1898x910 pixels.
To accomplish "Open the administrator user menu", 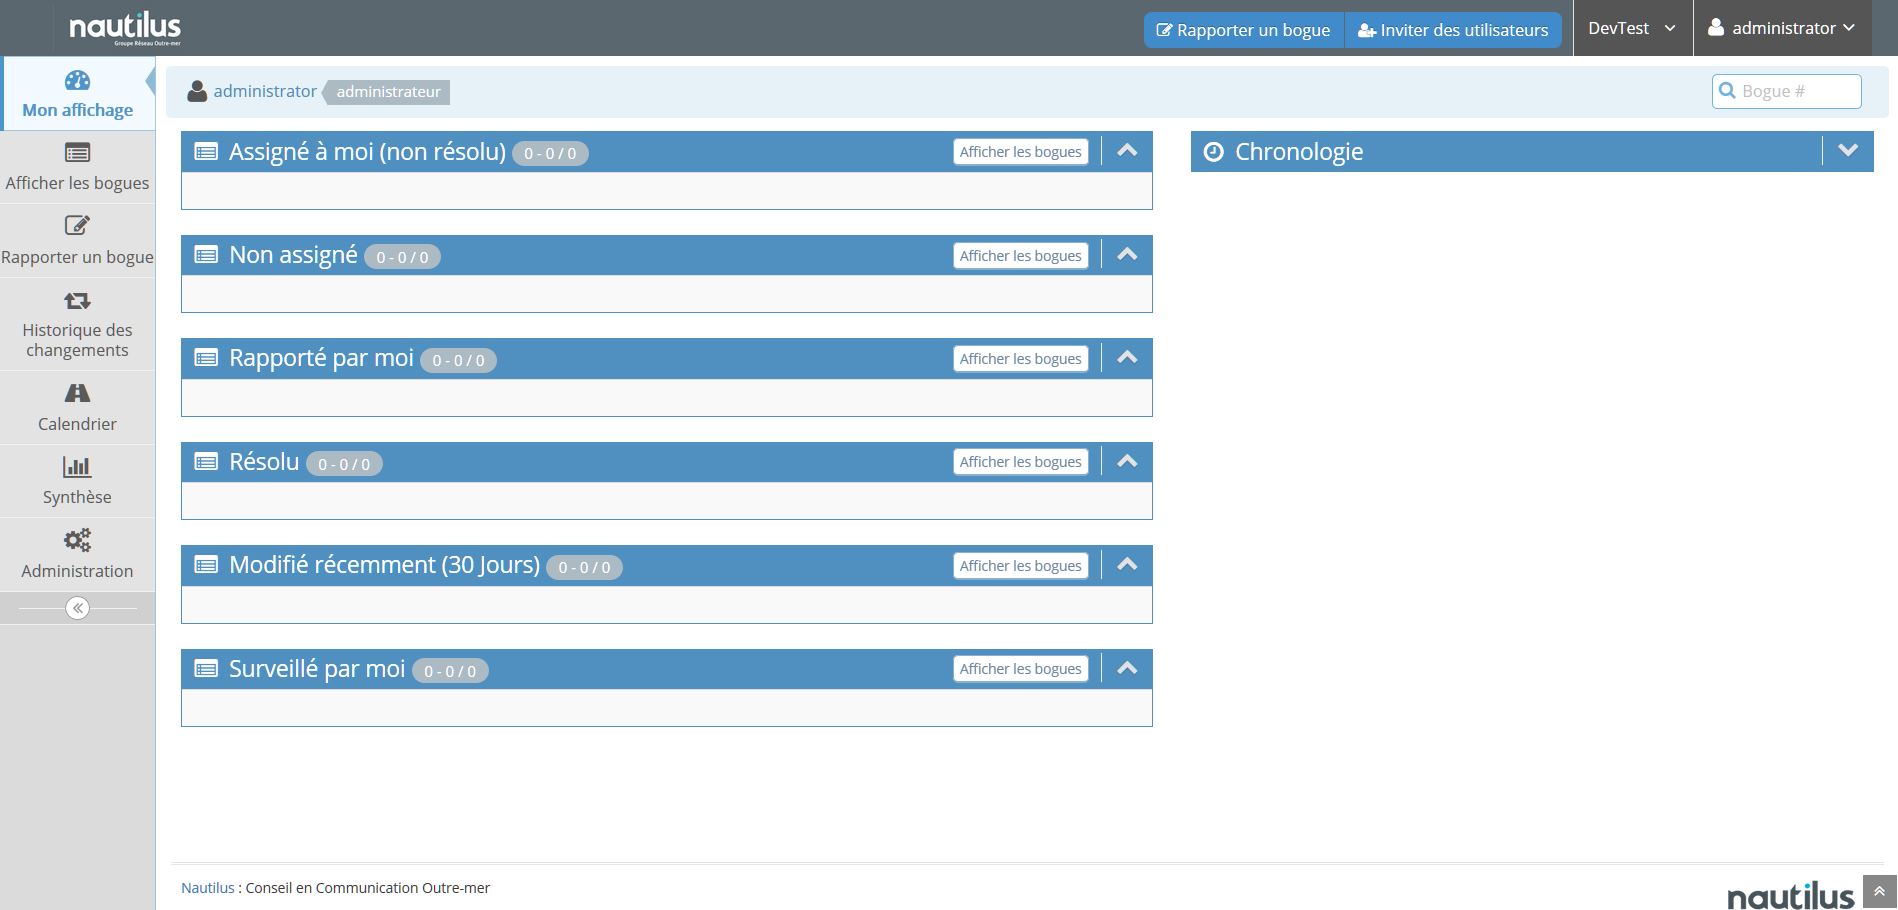I will point(1785,28).
